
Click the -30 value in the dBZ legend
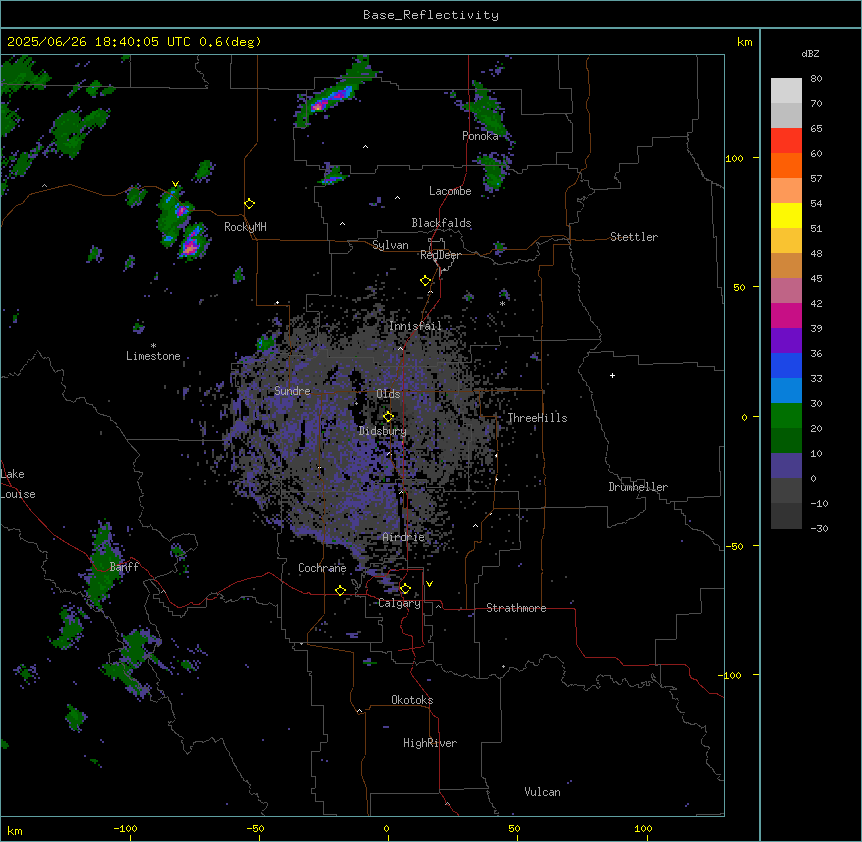[819, 528]
